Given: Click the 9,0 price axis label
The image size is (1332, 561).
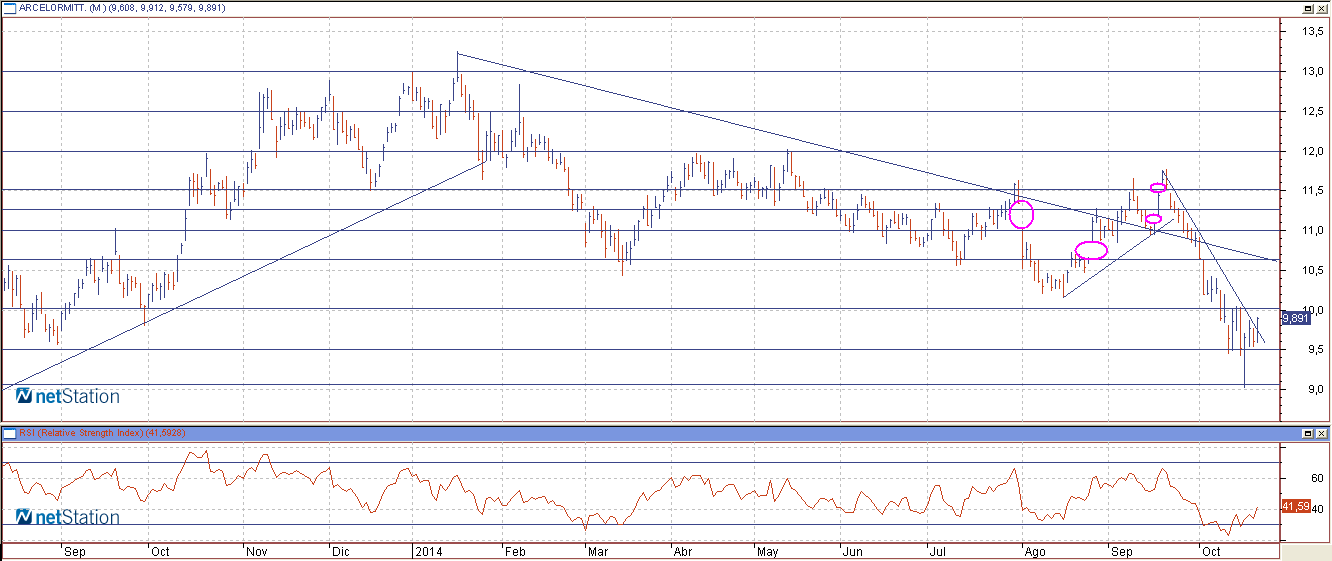Looking at the screenshot, I should click(1315, 389).
